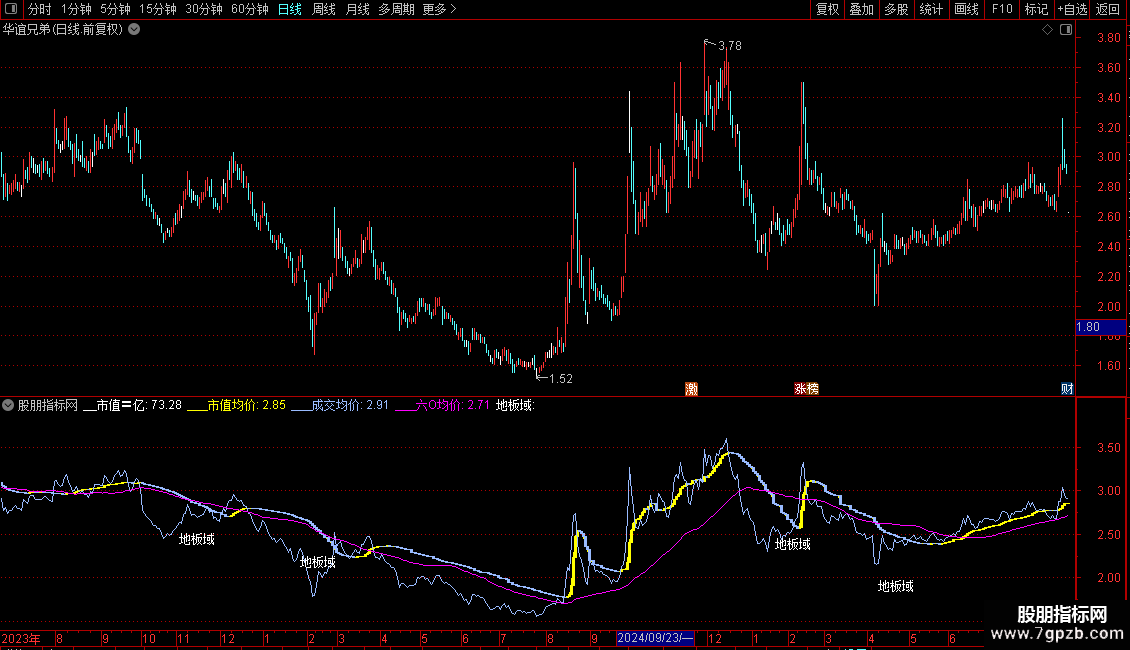Open the 统计 statistics button
This screenshot has width=1130, height=650.
931,9
